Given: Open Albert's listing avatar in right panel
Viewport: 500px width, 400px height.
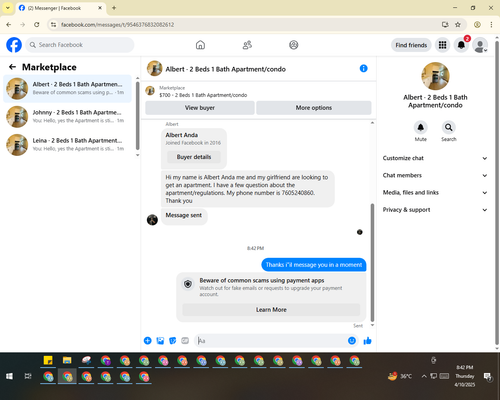Looking at the screenshot, I should tap(435, 76).
